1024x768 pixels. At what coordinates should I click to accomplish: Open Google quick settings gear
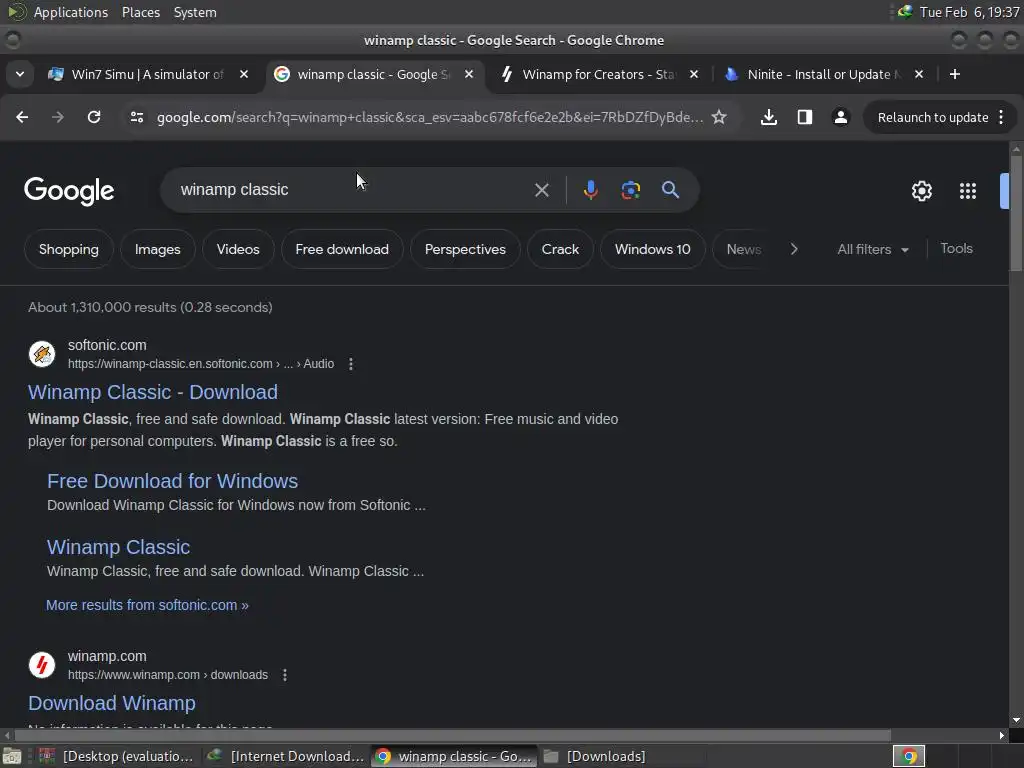point(921,191)
